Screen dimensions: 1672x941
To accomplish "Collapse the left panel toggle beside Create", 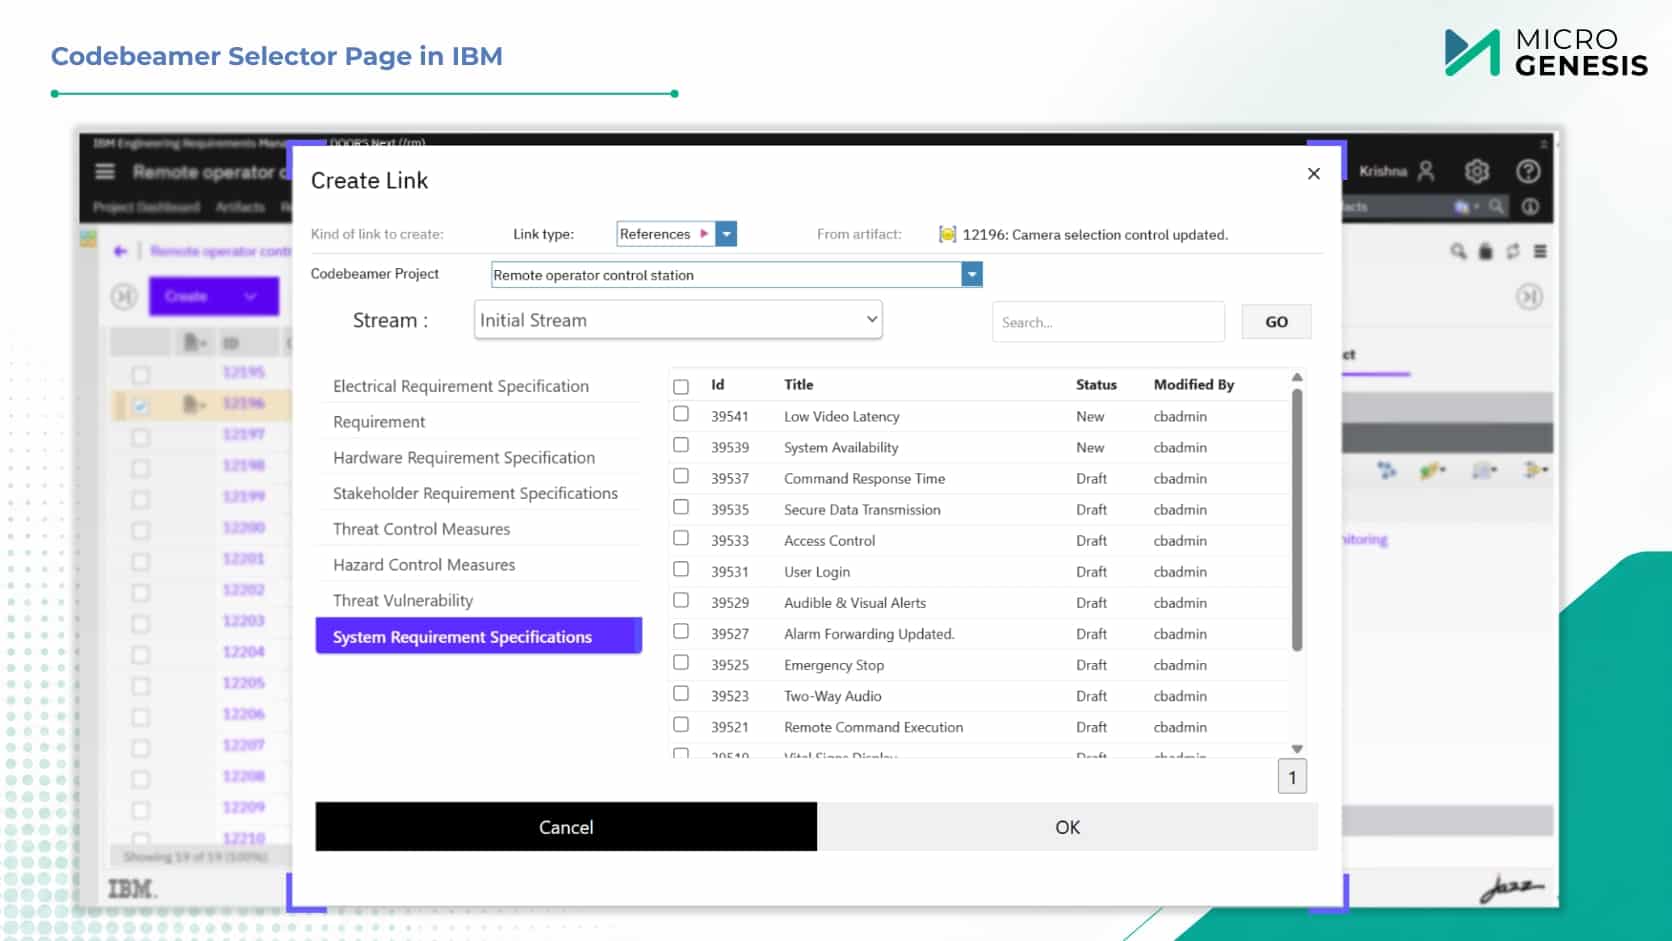I will tap(124, 297).
